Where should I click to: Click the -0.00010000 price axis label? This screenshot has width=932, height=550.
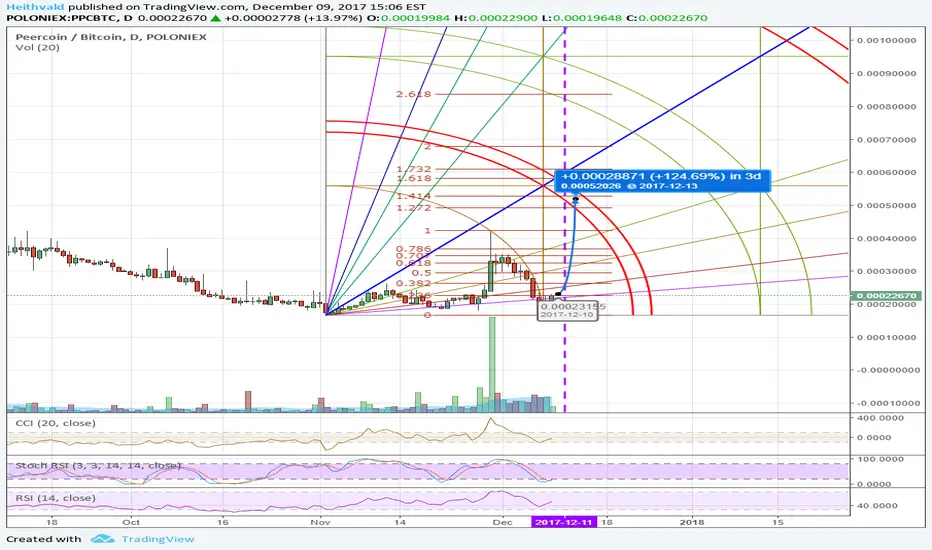point(886,403)
